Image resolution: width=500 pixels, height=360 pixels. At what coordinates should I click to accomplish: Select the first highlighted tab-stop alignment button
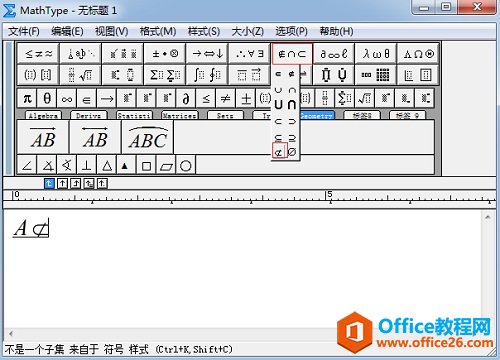(x=49, y=183)
